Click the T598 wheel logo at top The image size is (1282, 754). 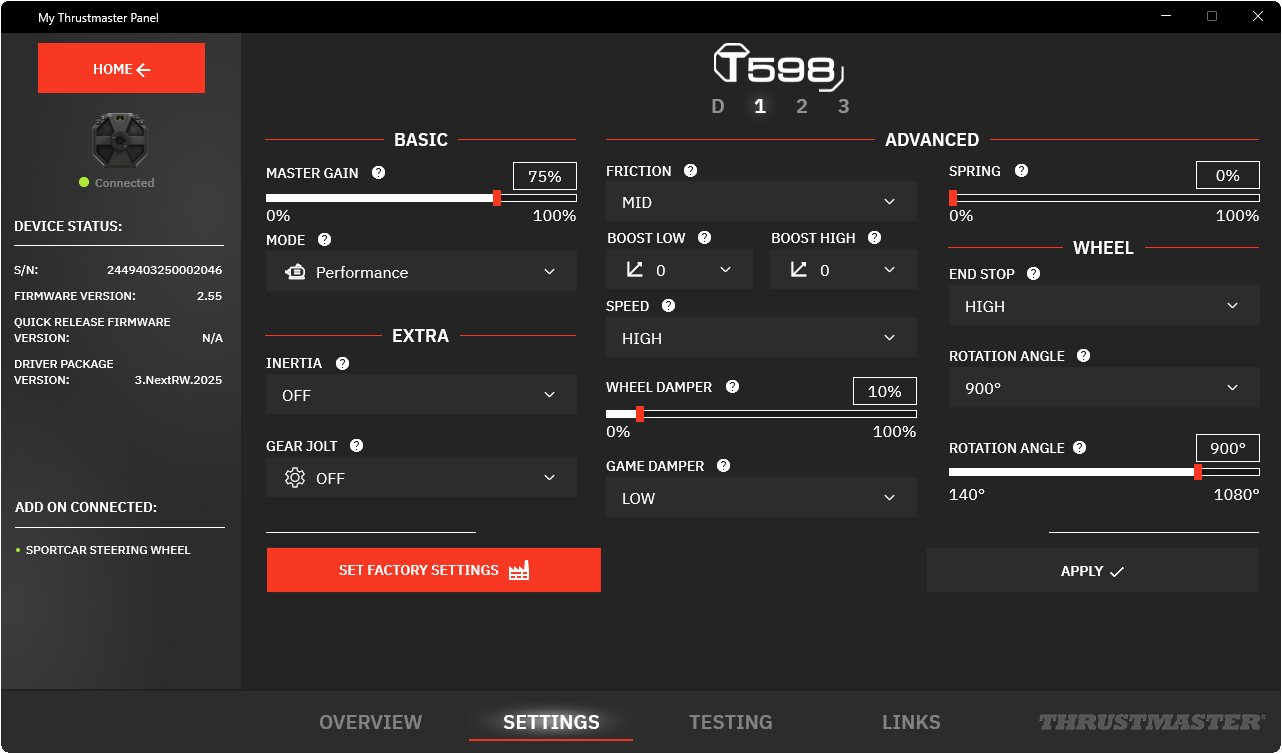(778, 67)
